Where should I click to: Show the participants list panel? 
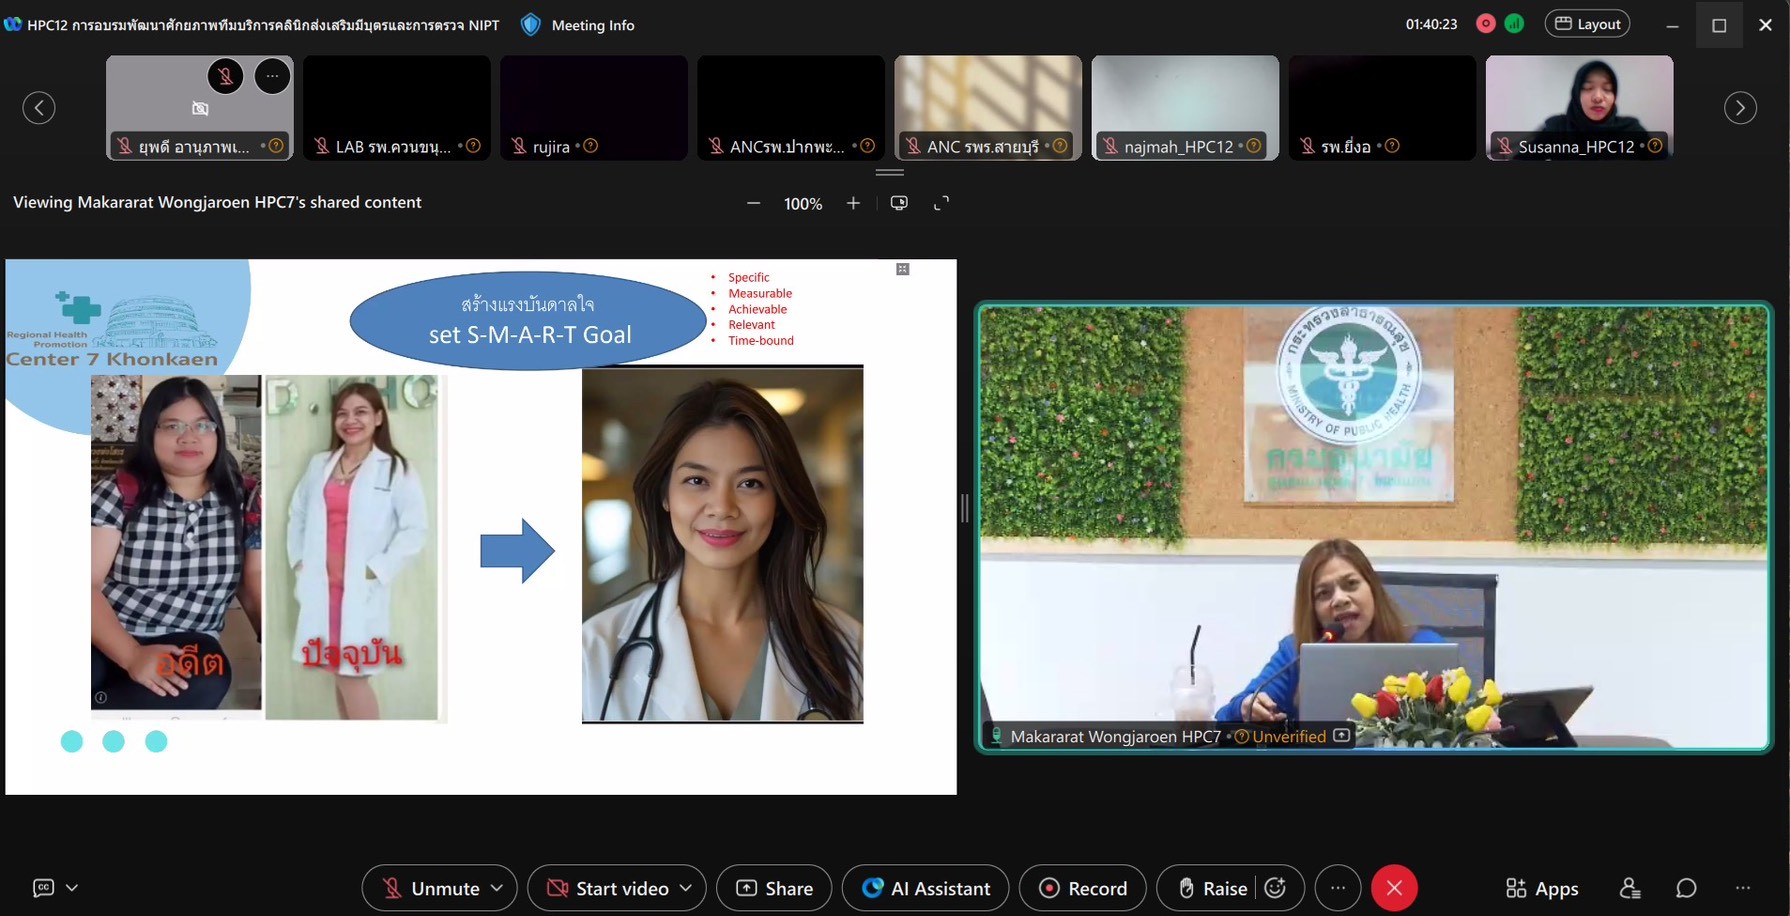[1630, 888]
